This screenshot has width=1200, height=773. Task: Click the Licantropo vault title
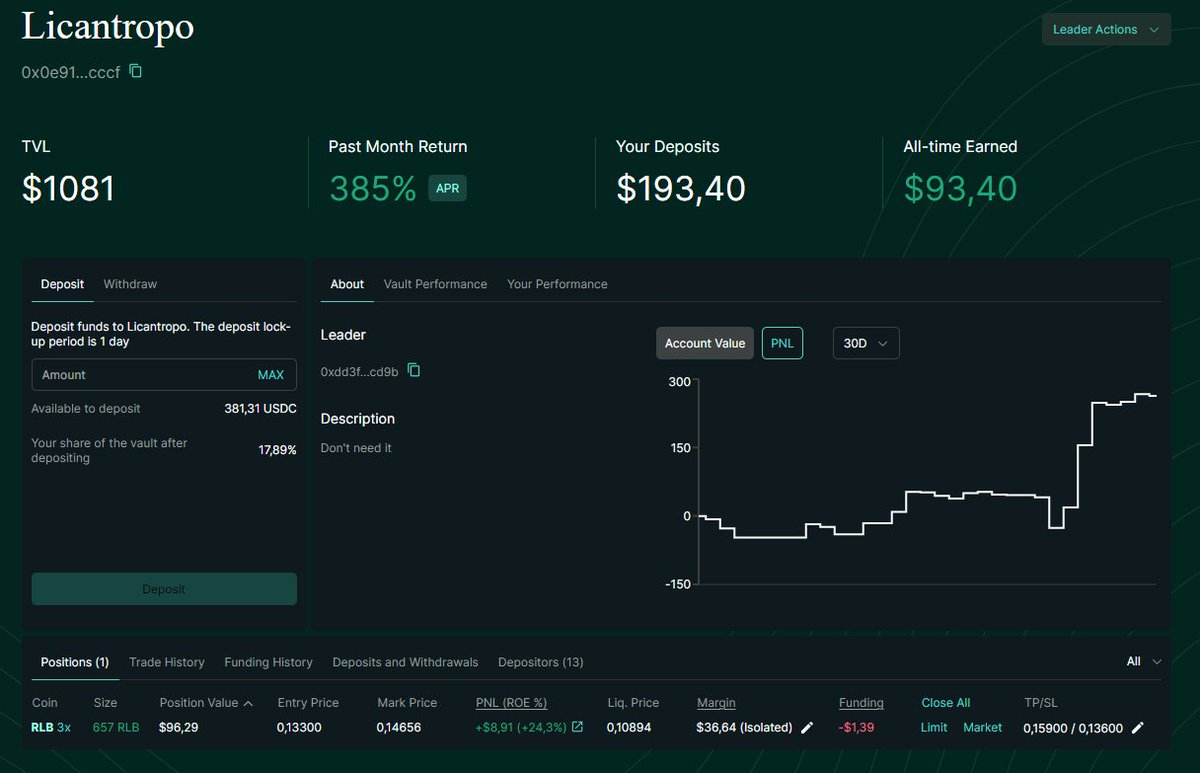(x=108, y=27)
